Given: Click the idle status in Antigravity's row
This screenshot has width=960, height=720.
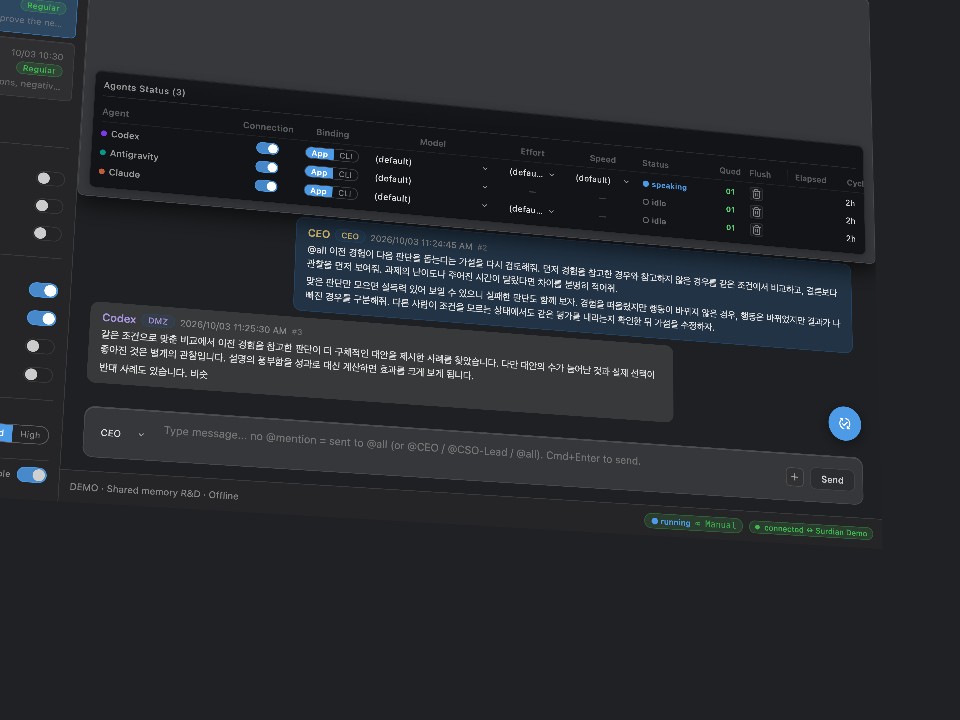Looking at the screenshot, I should coord(654,202).
